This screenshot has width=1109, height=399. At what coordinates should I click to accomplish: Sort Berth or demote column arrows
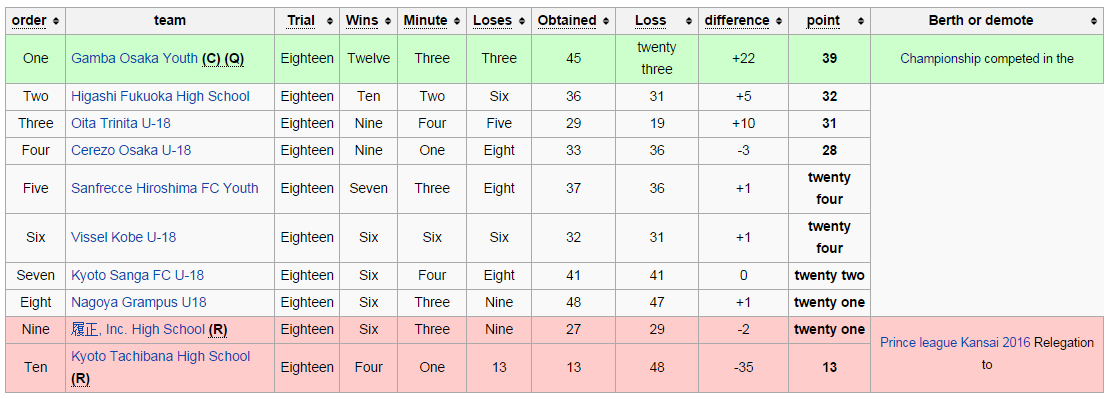point(1093,21)
